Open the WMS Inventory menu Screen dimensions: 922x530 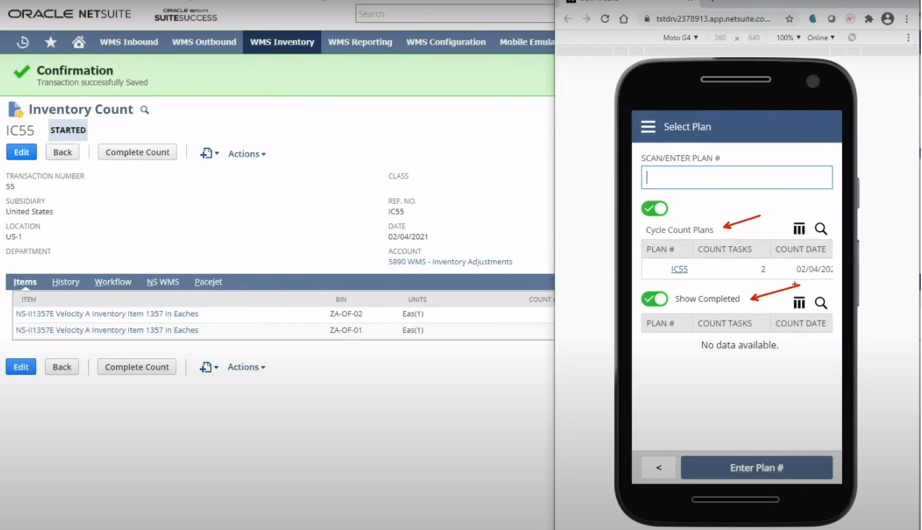282,42
